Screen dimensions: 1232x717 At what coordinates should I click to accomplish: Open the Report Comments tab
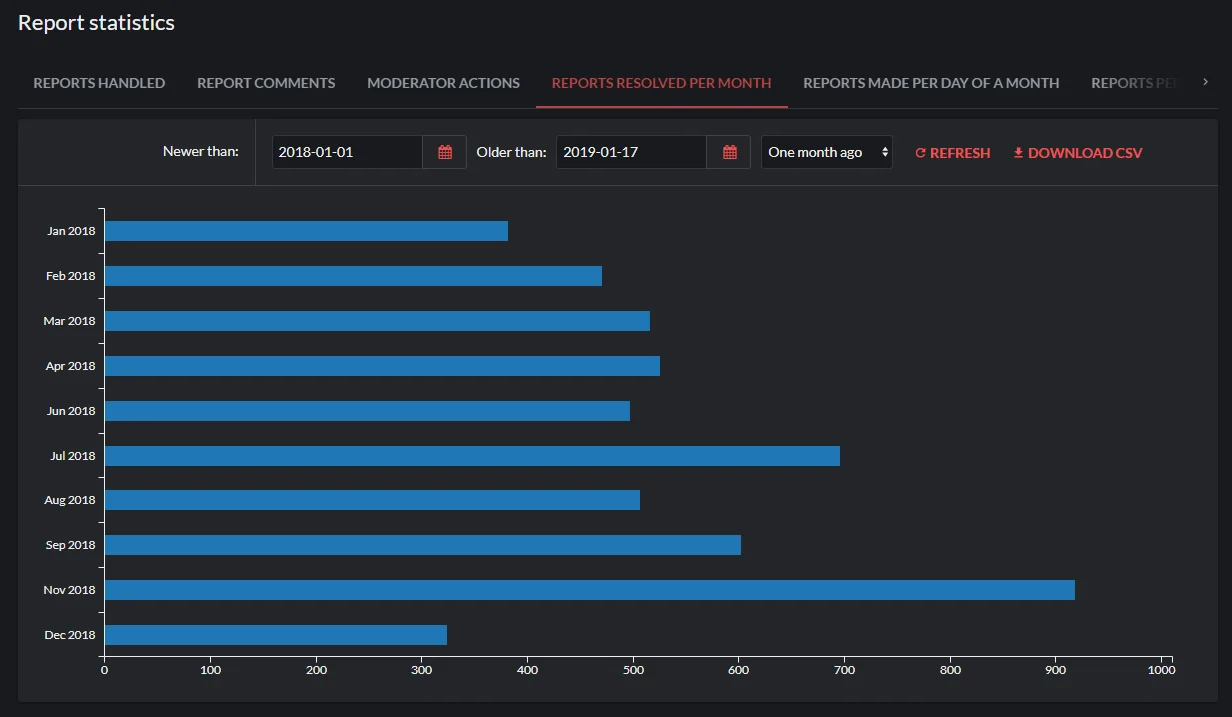266,83
